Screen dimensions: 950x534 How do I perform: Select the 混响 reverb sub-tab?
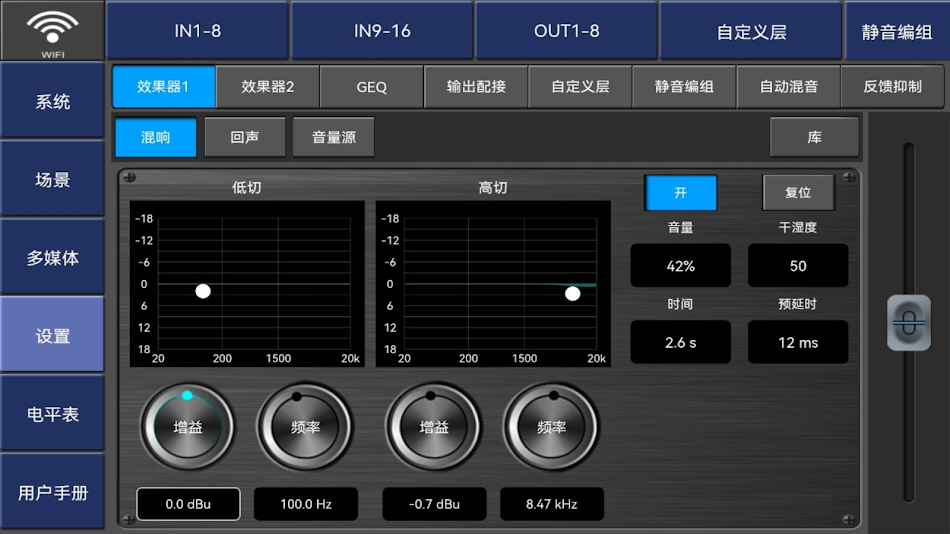tap(156, 137)
